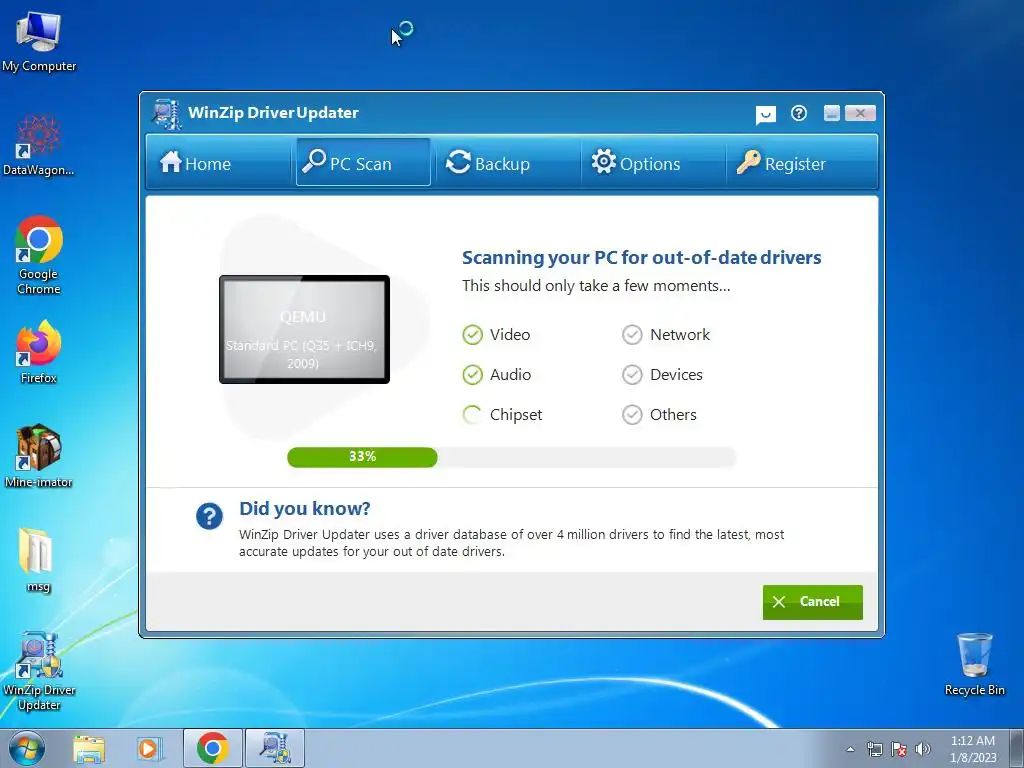Select the msg folder on desktop

tap(37, 559)
